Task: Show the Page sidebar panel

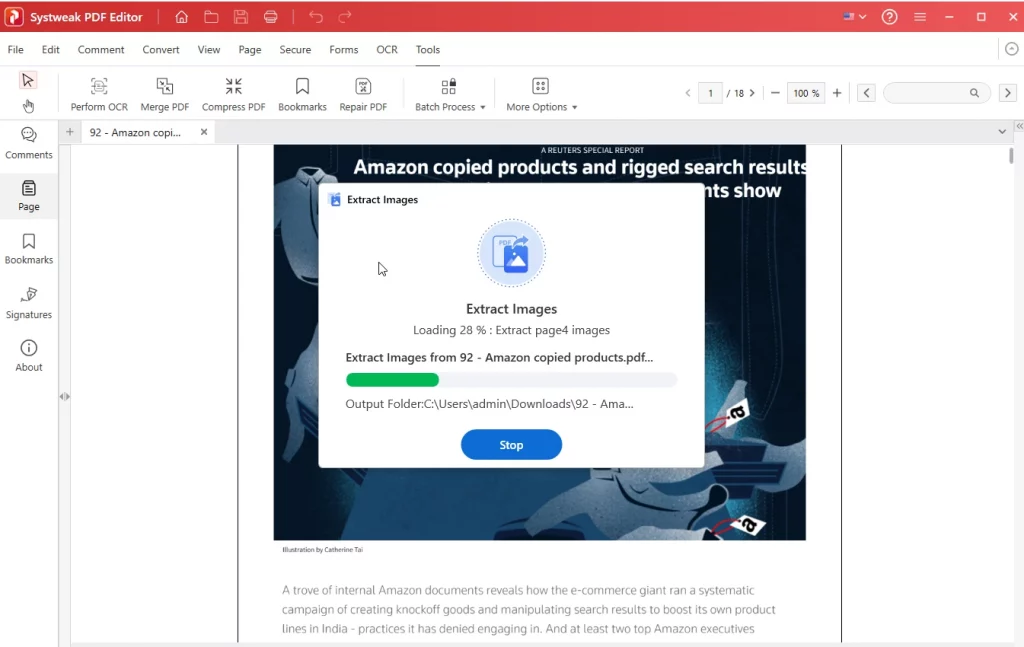Action: (29, 196)
